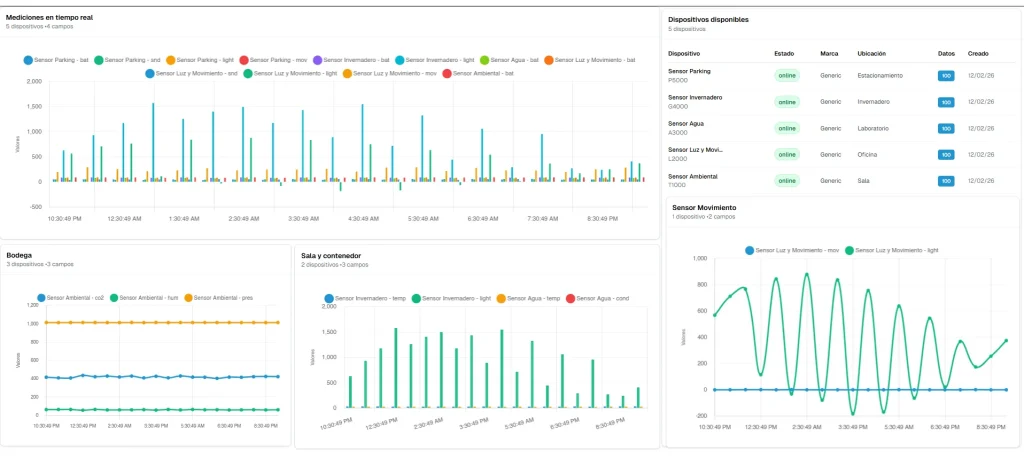The height and width of the screenshot is (458, 1024).
Task: Hide Sensor Parking - snd legend series
Action: coord(99,61)
